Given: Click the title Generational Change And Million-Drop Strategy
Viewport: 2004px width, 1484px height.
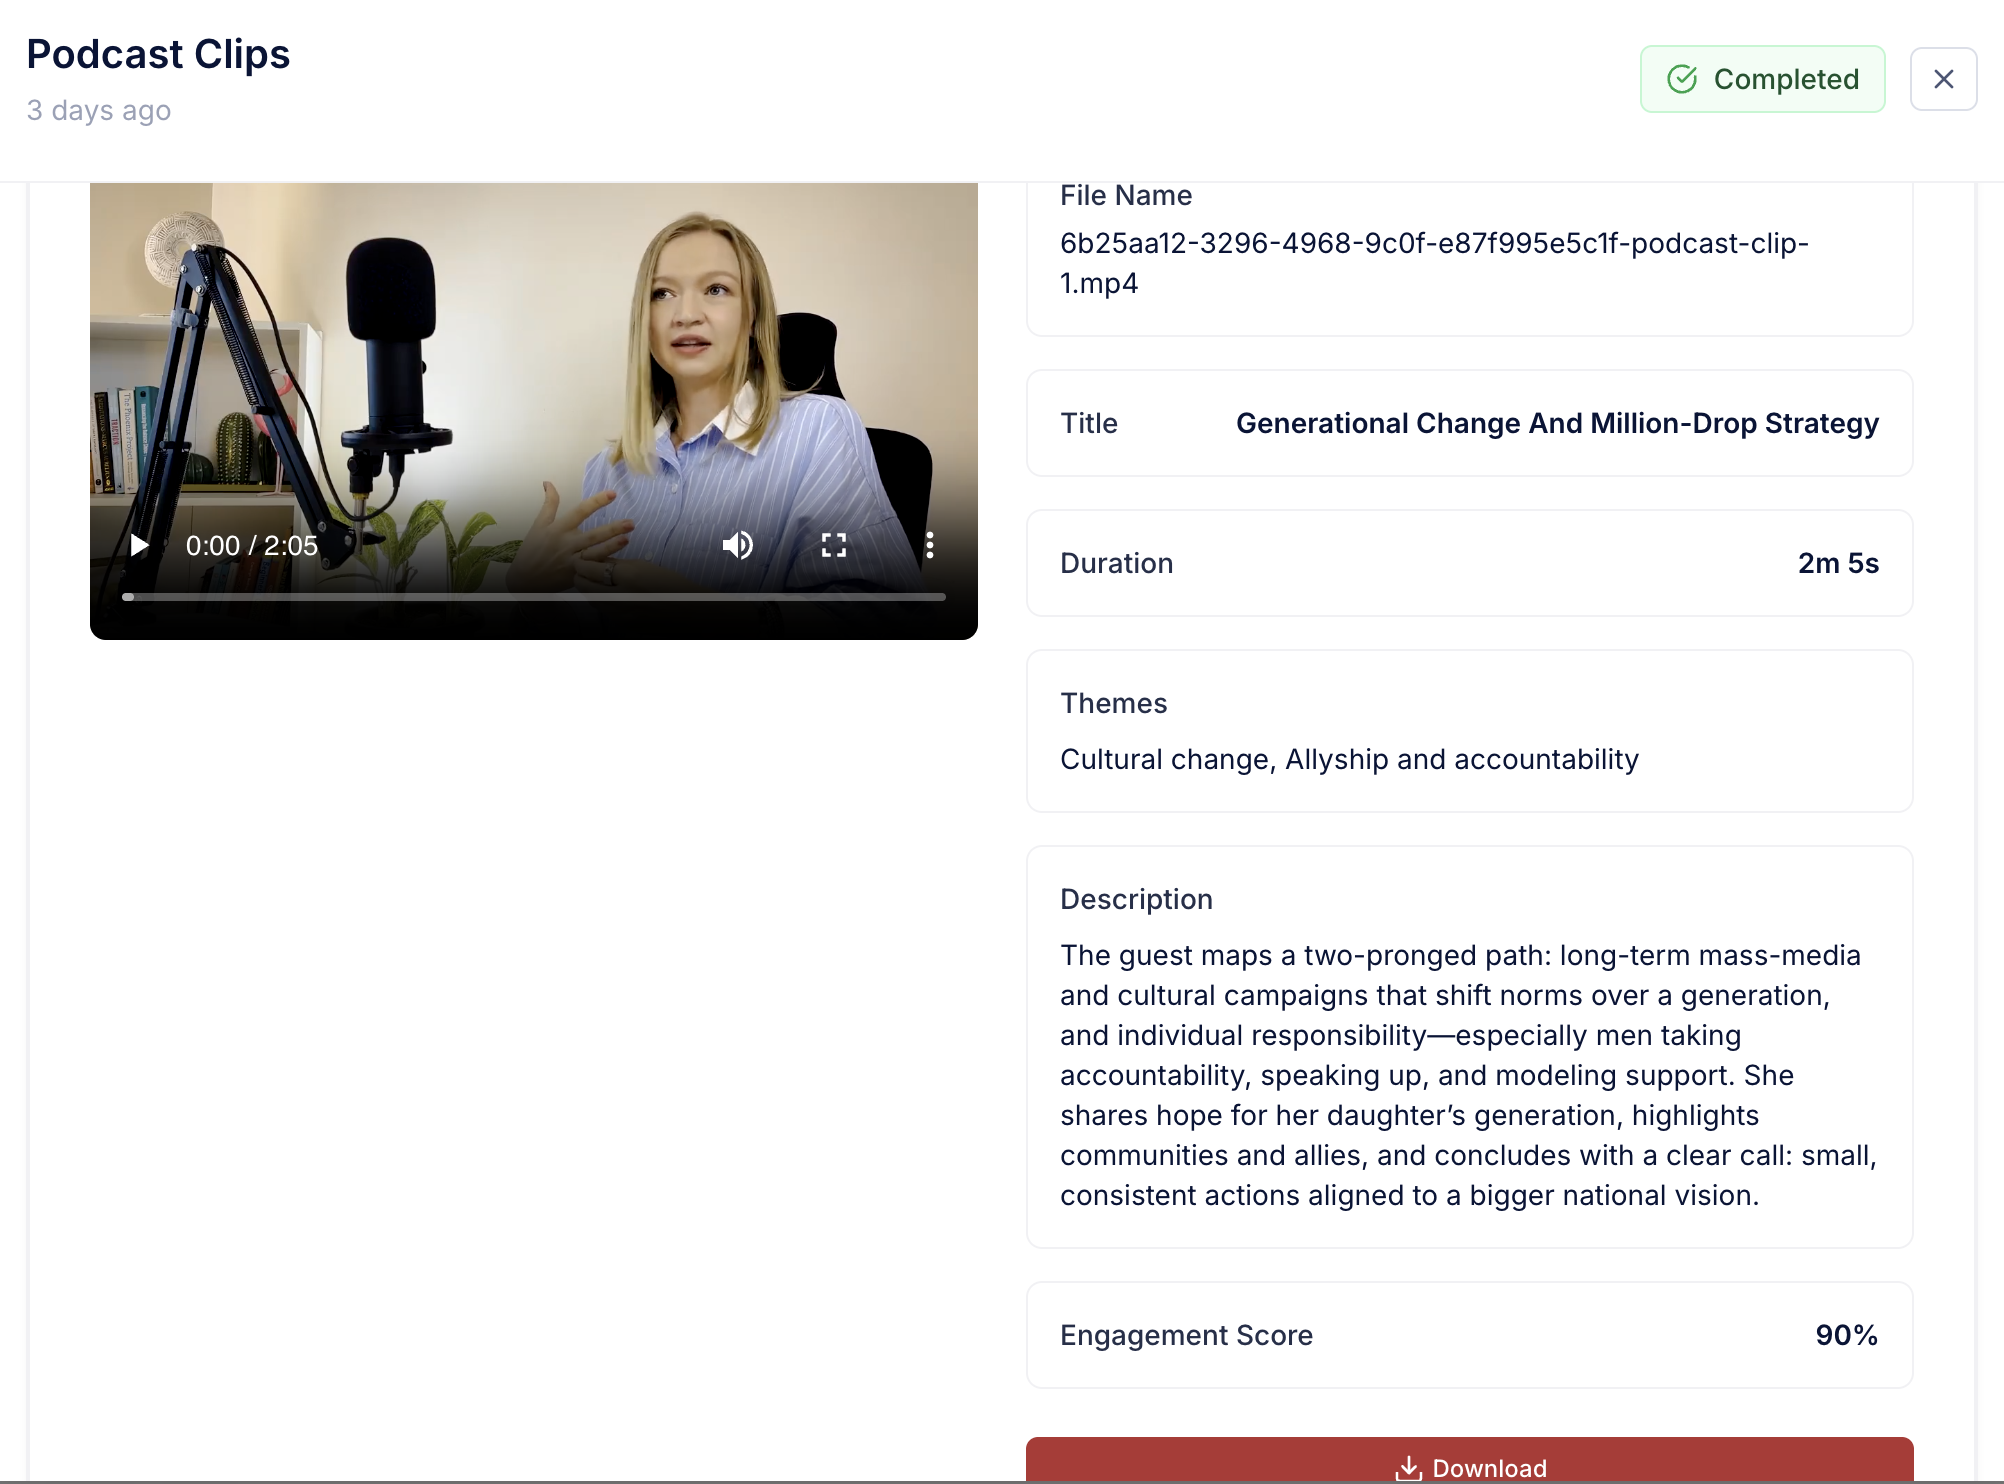Looking at the screenshot, I should pyautogui.click(x=1557, y=423).
